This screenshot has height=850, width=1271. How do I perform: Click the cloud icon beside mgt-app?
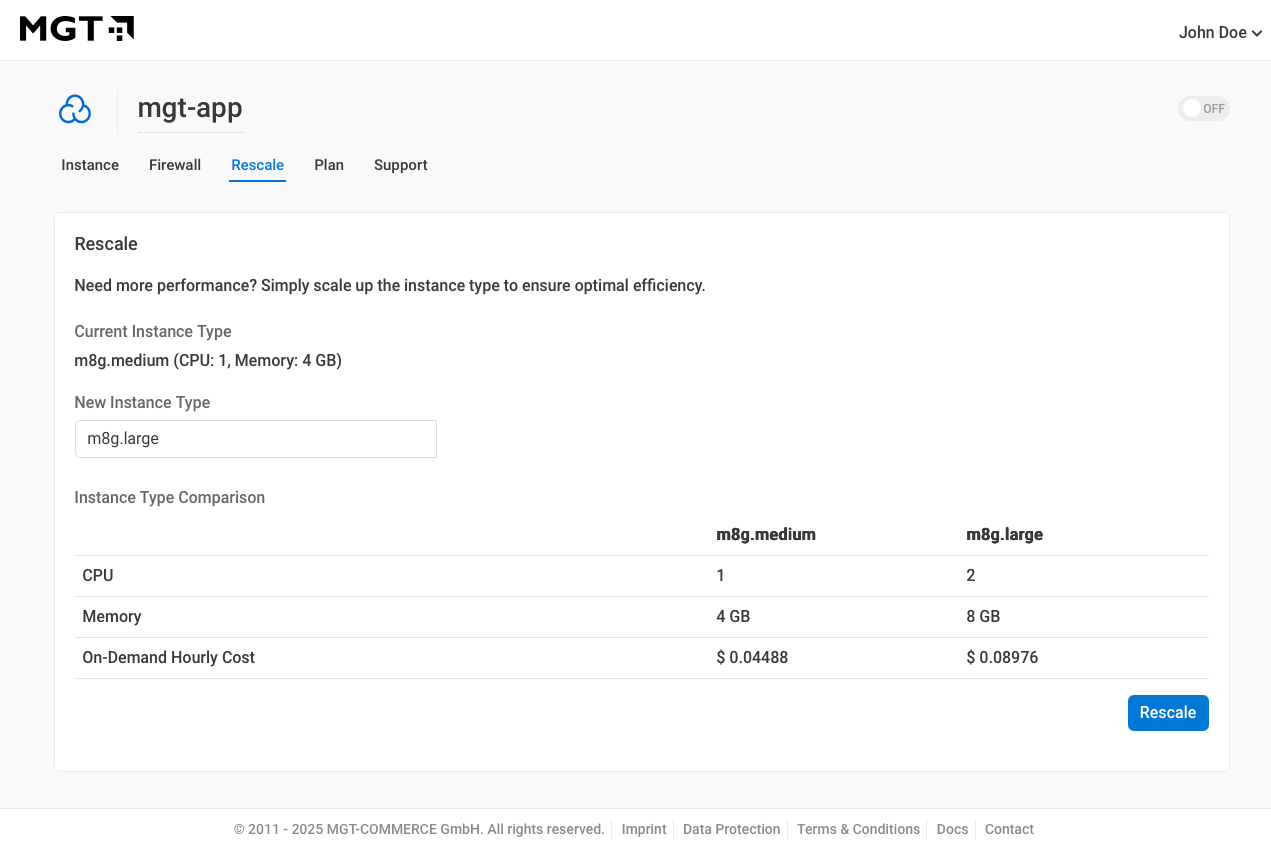[75, 110]
